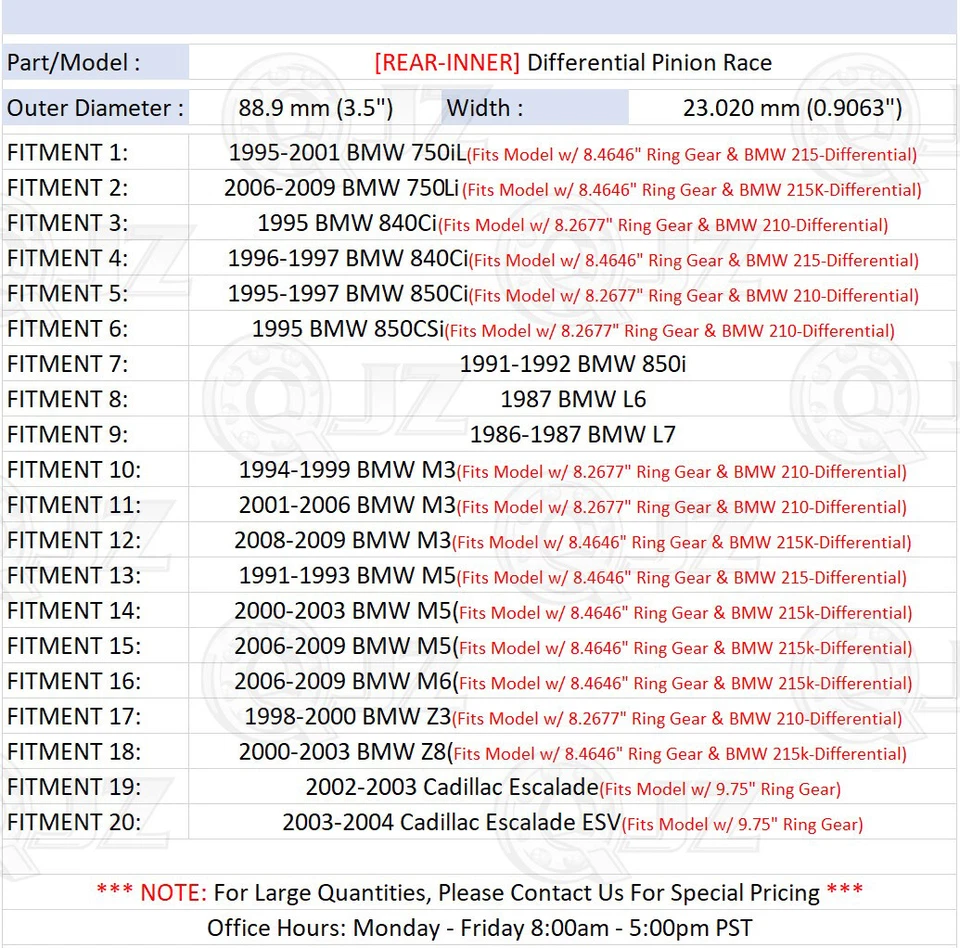
Task: Select '1991-1992 BMW 850i' fitment entry
Action: pyautogui.click(x=573, y=364)
